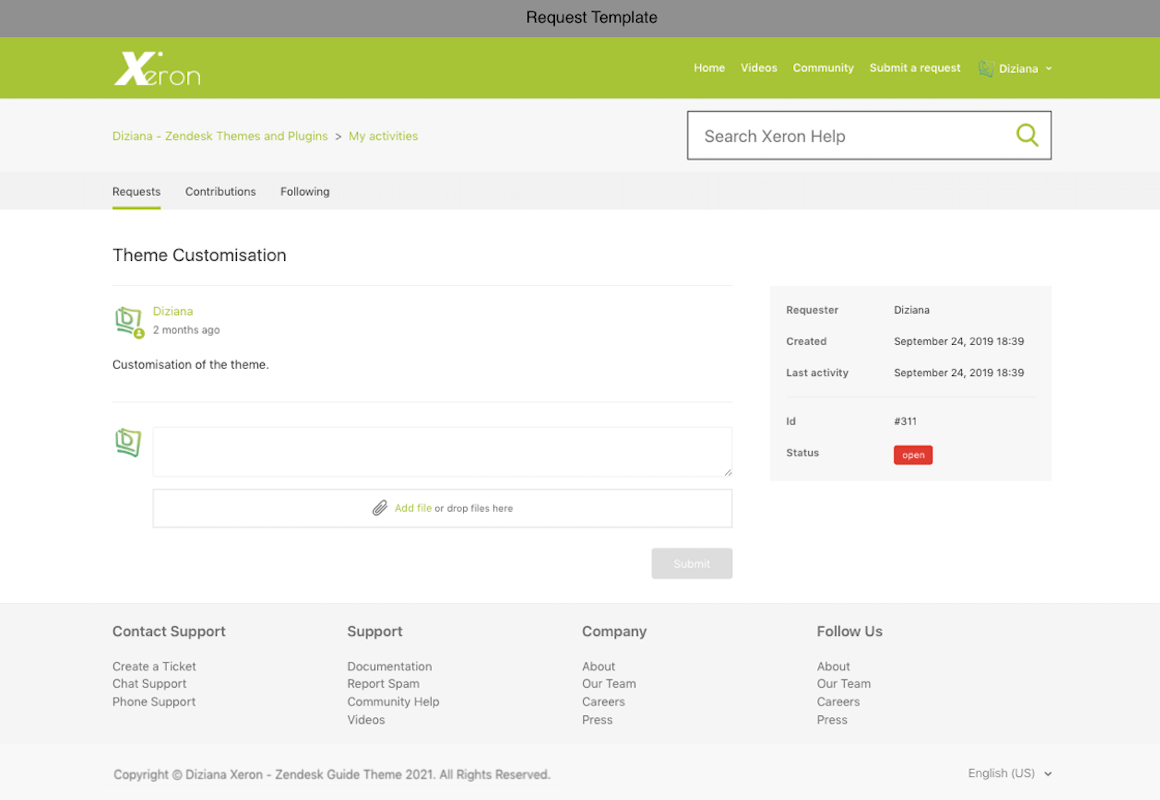Image resolution: width=1160 pixels, height=800 pixels.
Task: Open the Diziana user menu dropdown
Action: [1025, 69]
